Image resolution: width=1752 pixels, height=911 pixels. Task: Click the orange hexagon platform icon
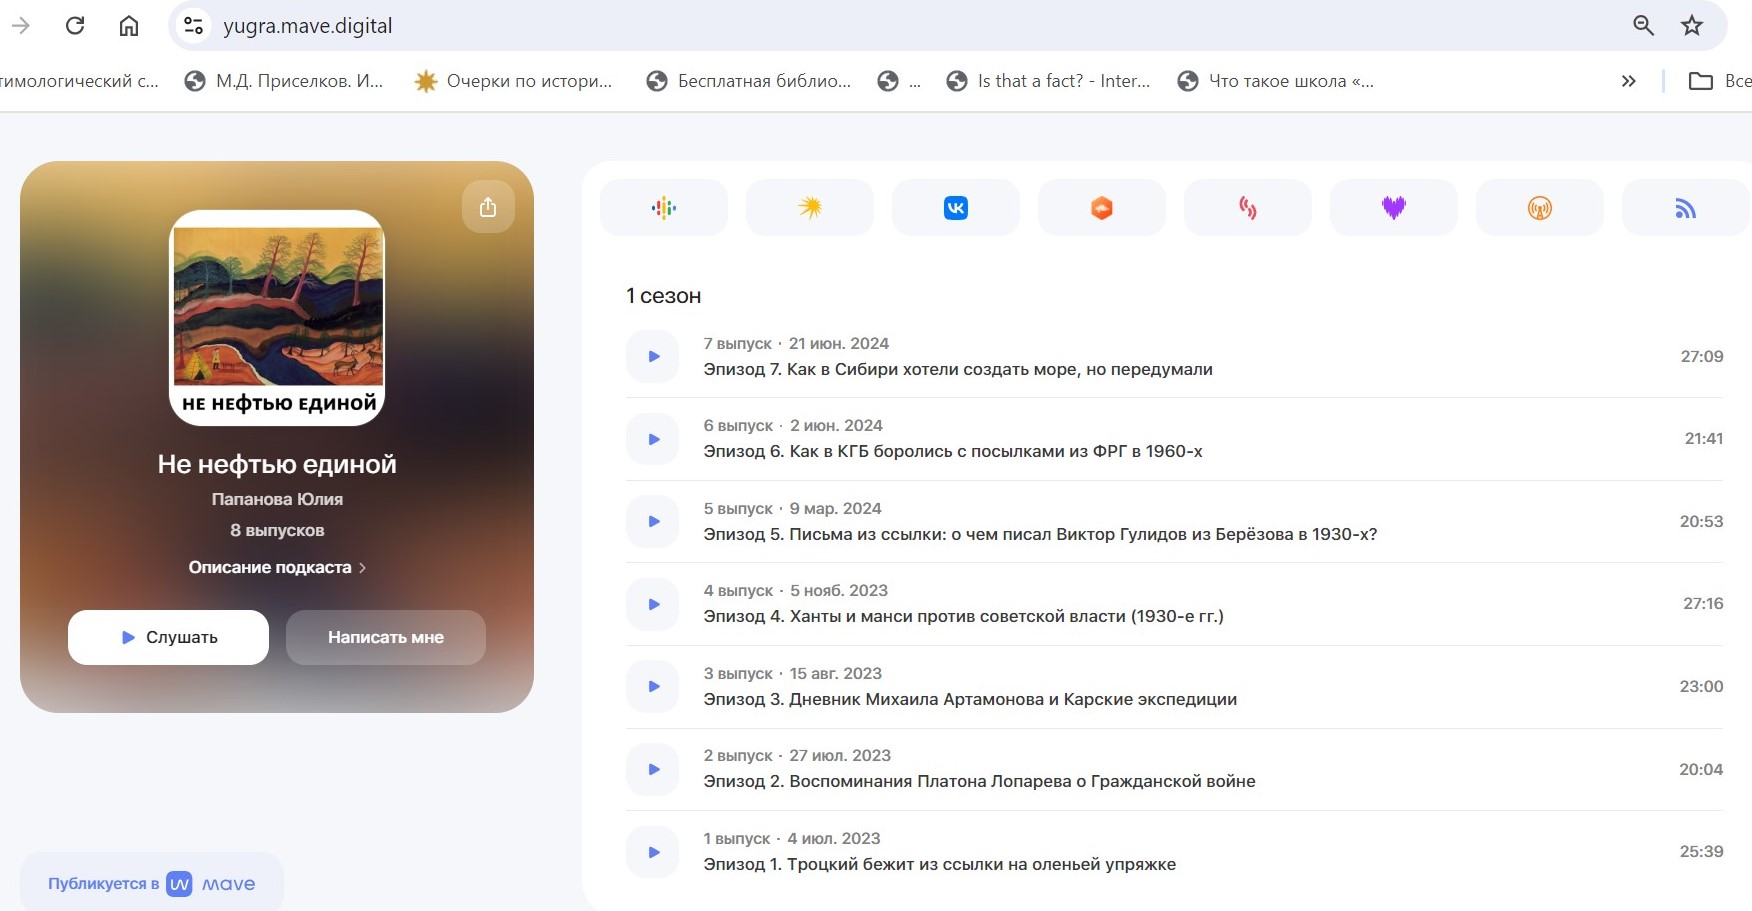click(1101, 208)
